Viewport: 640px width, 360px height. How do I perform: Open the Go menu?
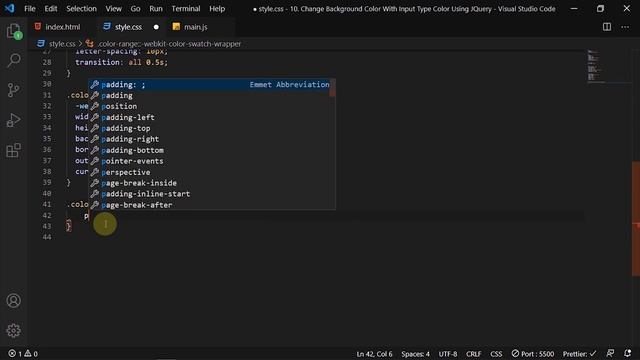pos(136,9)
